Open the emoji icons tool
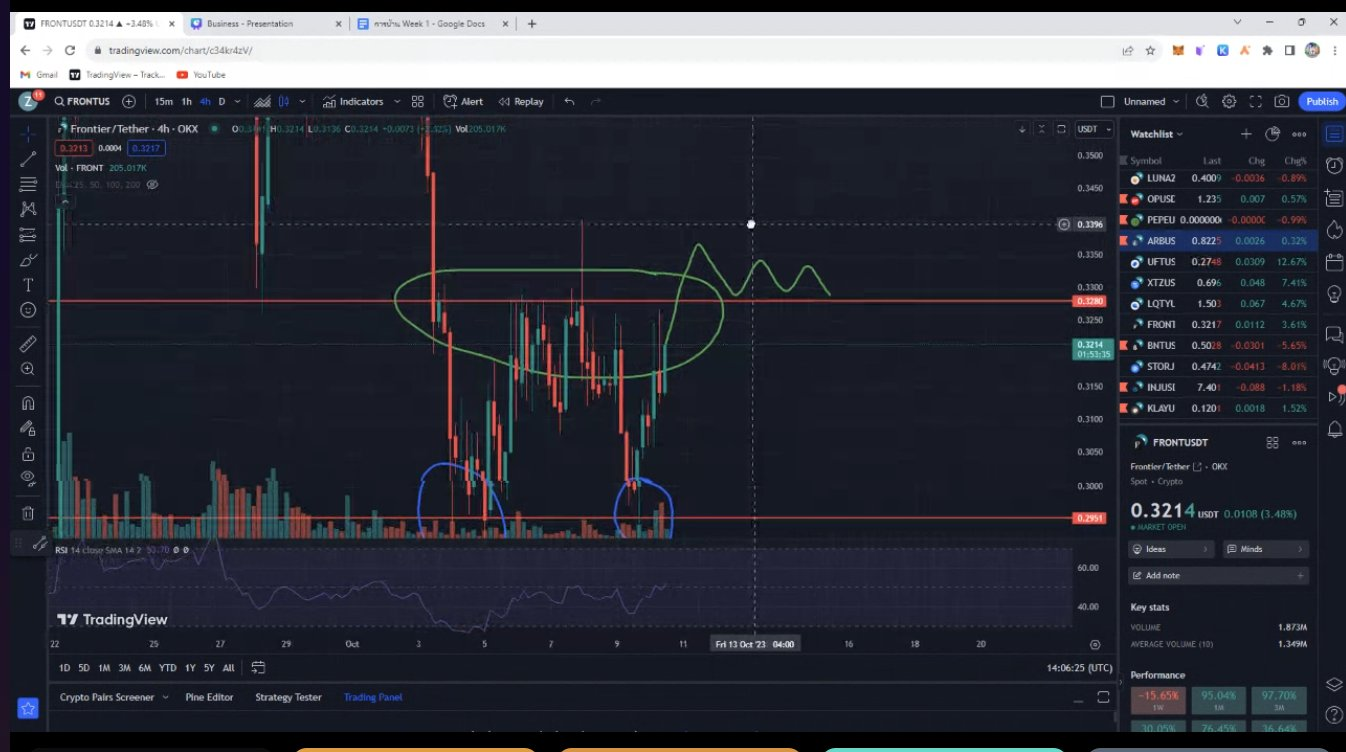The height and width of the screenshot is (752, 1346). (x=28, y=310)
